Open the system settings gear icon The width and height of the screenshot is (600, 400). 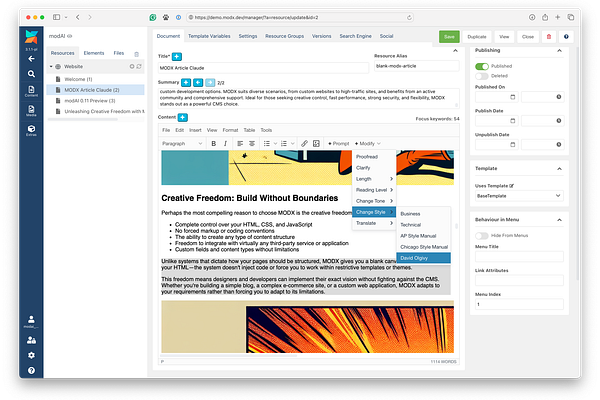click(x=31, y=355)
